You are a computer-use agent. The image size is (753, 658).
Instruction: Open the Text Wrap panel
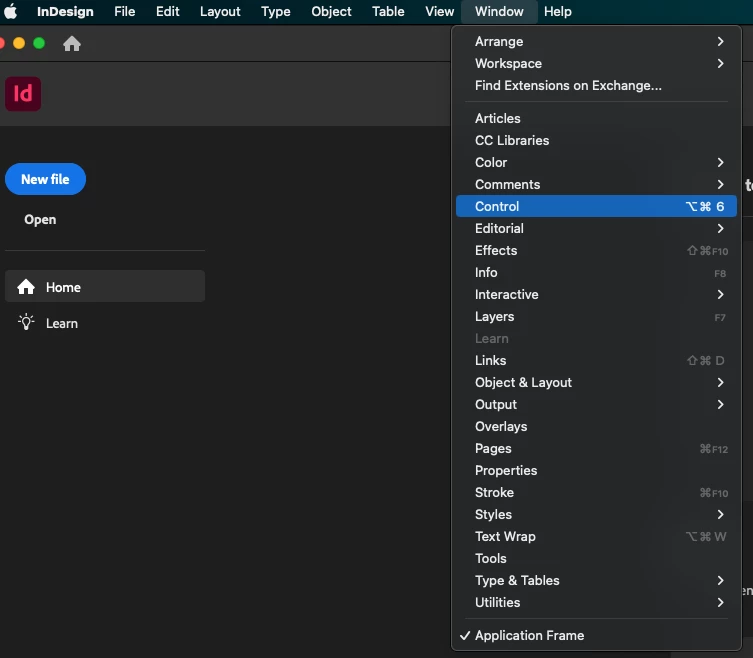click(x=596, y=536)
